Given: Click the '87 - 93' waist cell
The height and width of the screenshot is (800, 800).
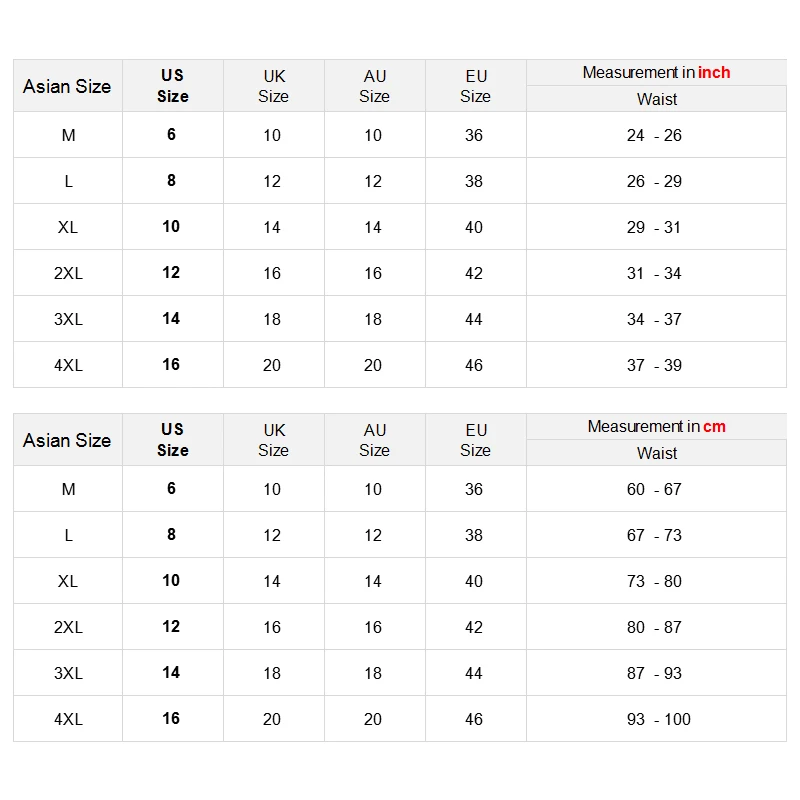Looking at the screenshot, I should pos(655,673).
